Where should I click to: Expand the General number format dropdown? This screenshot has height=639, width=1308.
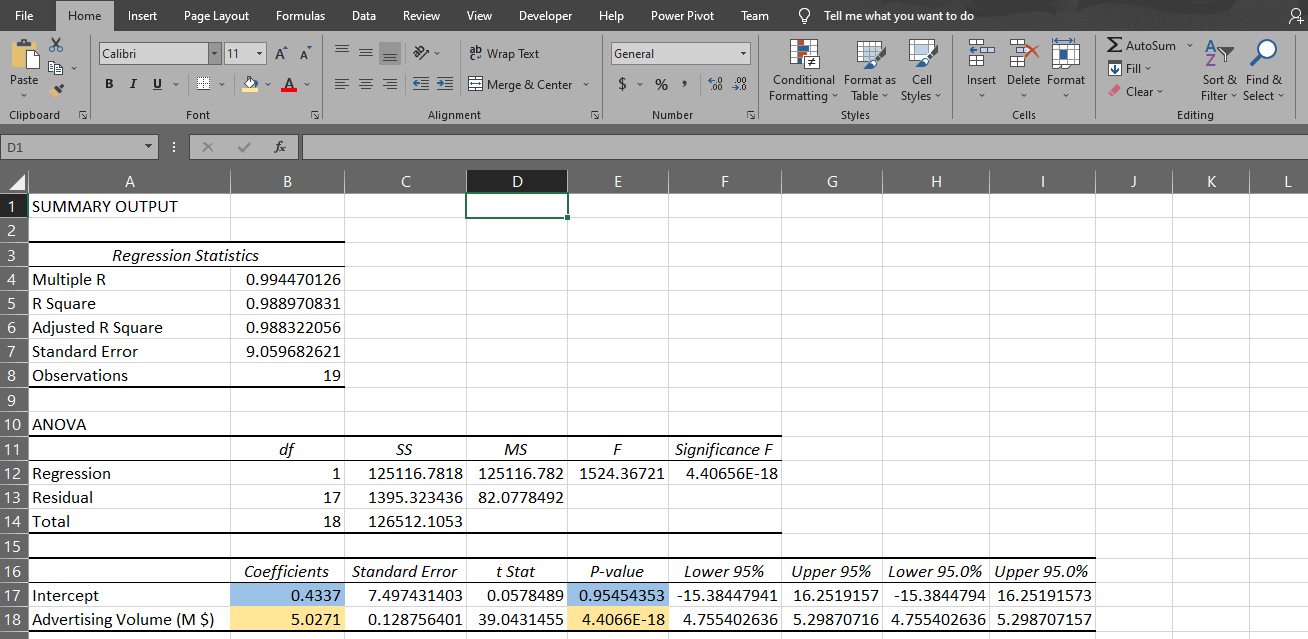point(743,54)
